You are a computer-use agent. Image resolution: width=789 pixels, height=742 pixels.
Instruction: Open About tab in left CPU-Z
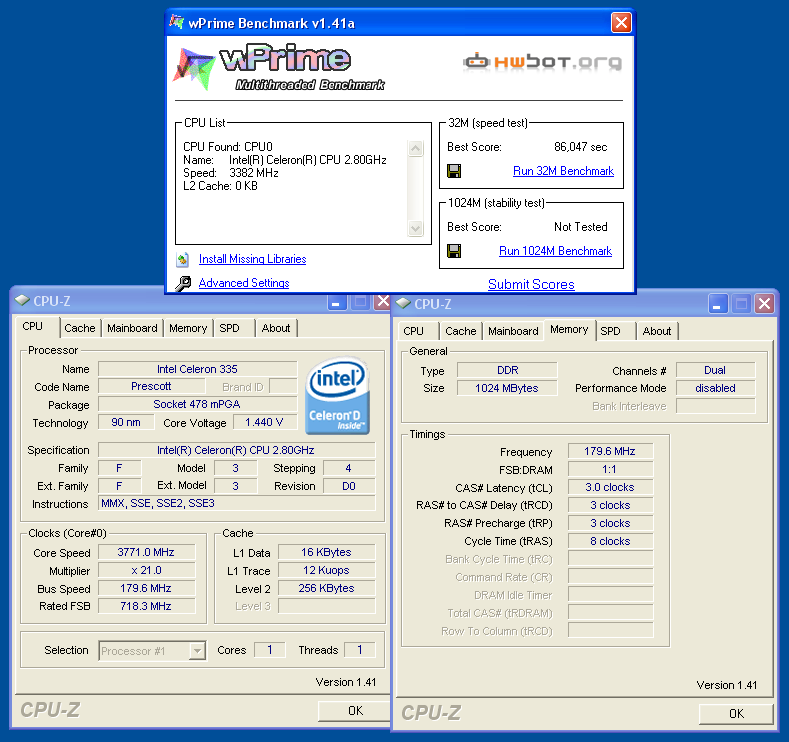click(x=276, y=328)
